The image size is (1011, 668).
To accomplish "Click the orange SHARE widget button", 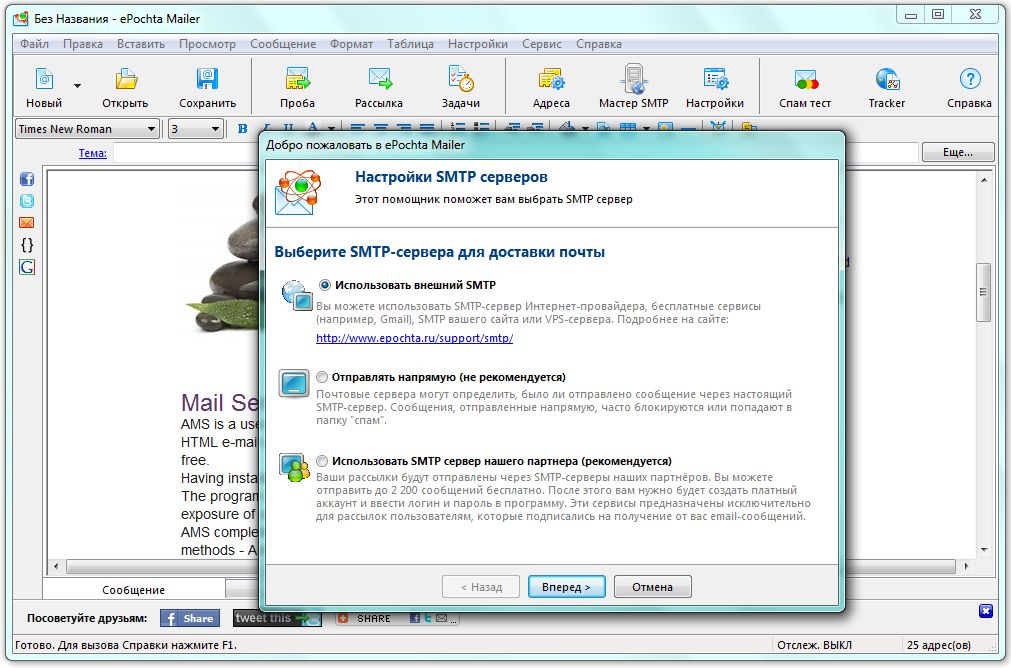I will (x=397, y=618).
